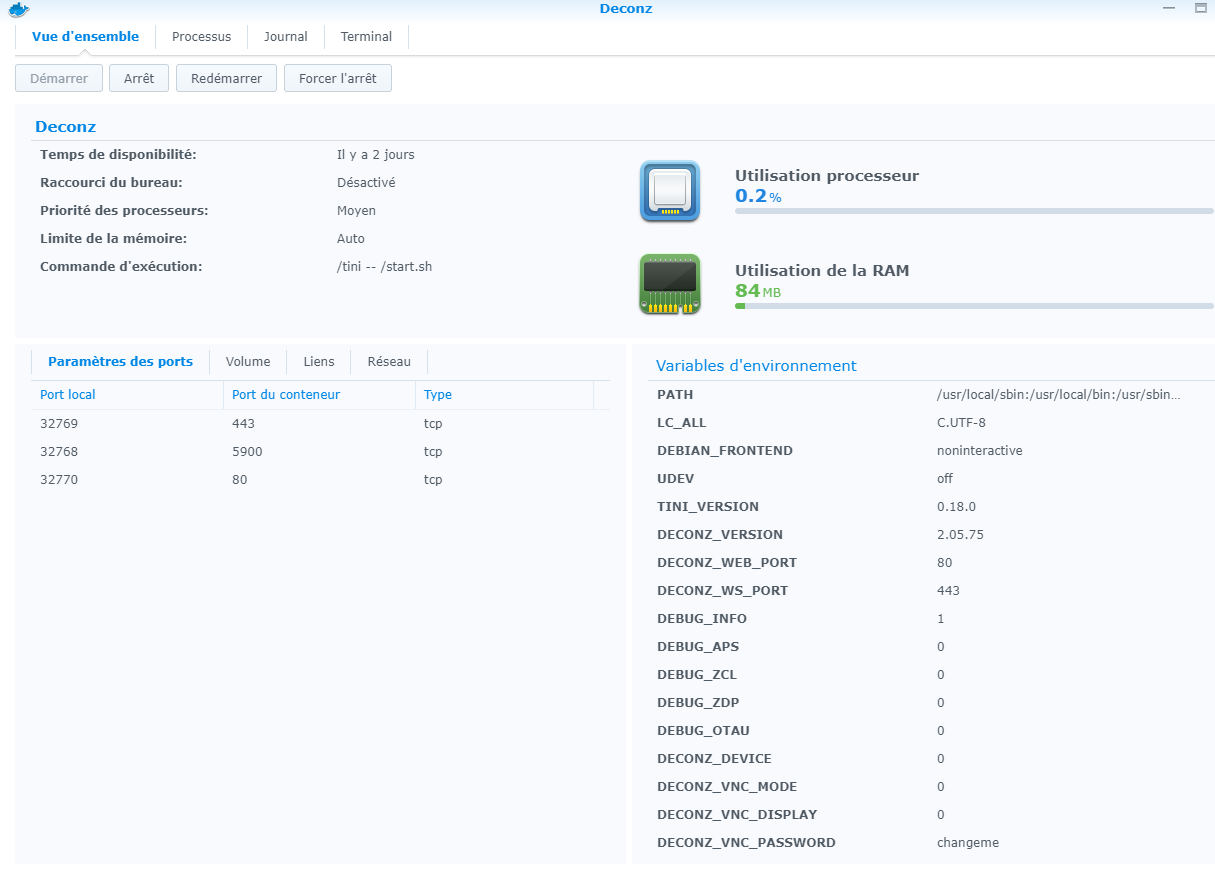The image size is (1215, 871).
Task: Open the Réseau tab
Action: pyautogui.click(x=389, y=362)
